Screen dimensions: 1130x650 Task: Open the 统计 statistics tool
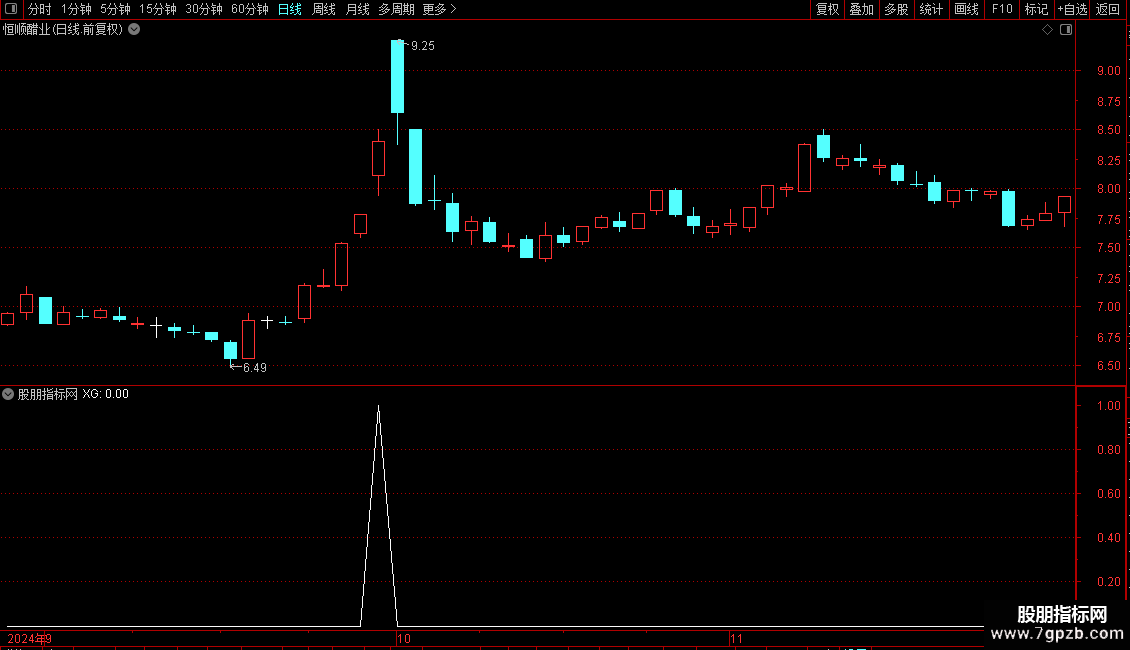pyautogui.click(x=931, y=9)
